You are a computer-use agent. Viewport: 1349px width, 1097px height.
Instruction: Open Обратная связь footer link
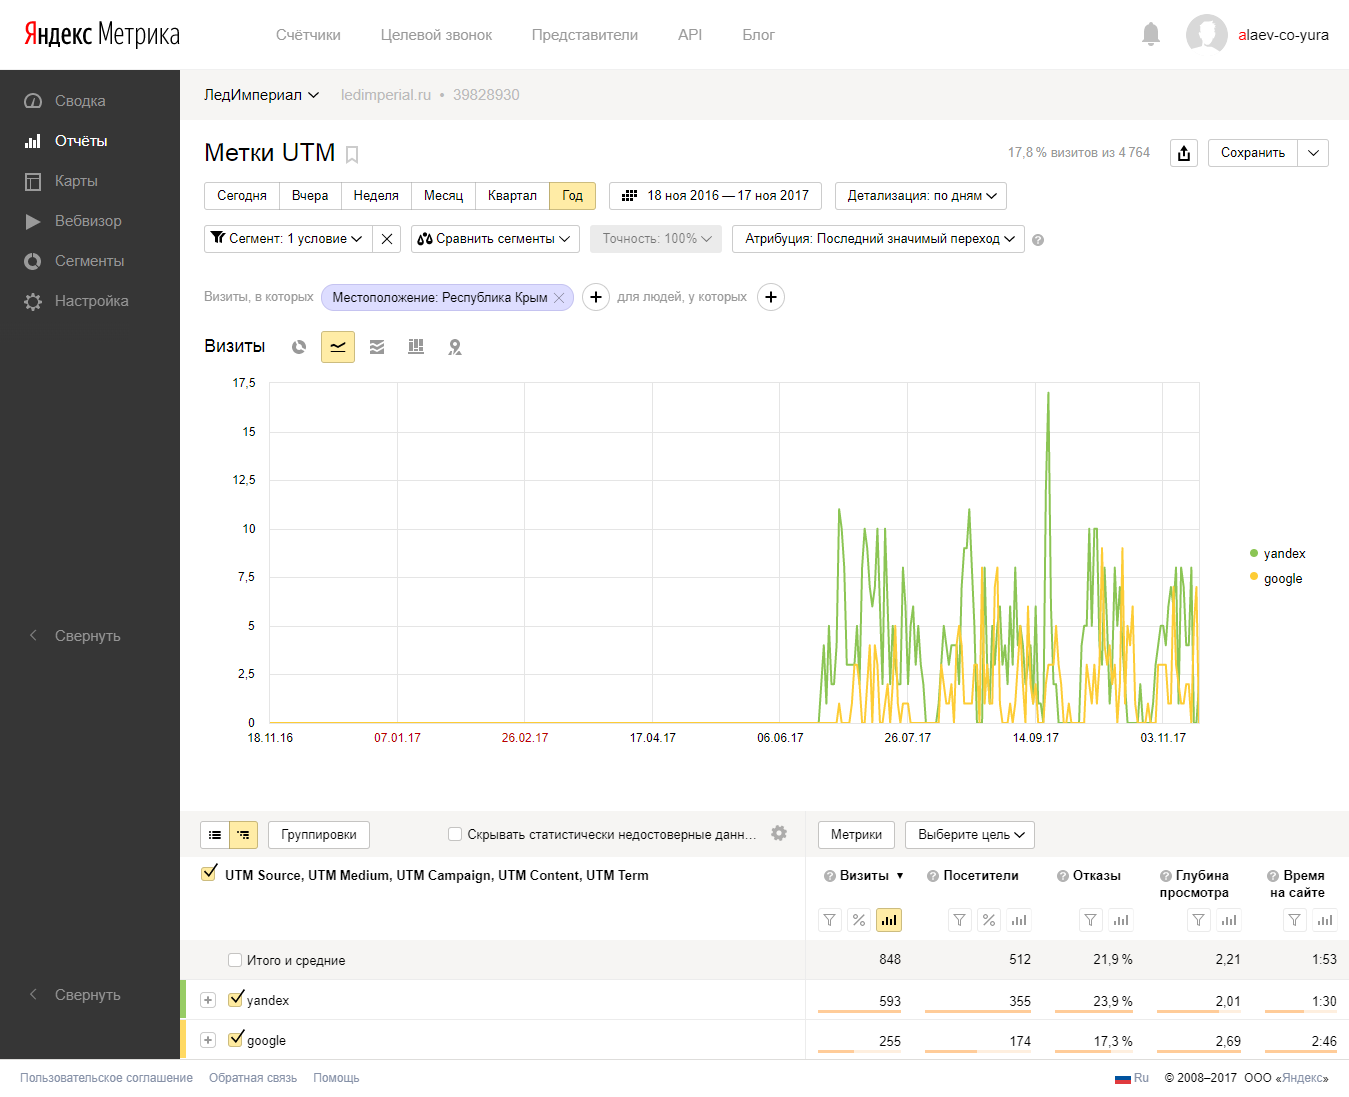[253, 1078]
